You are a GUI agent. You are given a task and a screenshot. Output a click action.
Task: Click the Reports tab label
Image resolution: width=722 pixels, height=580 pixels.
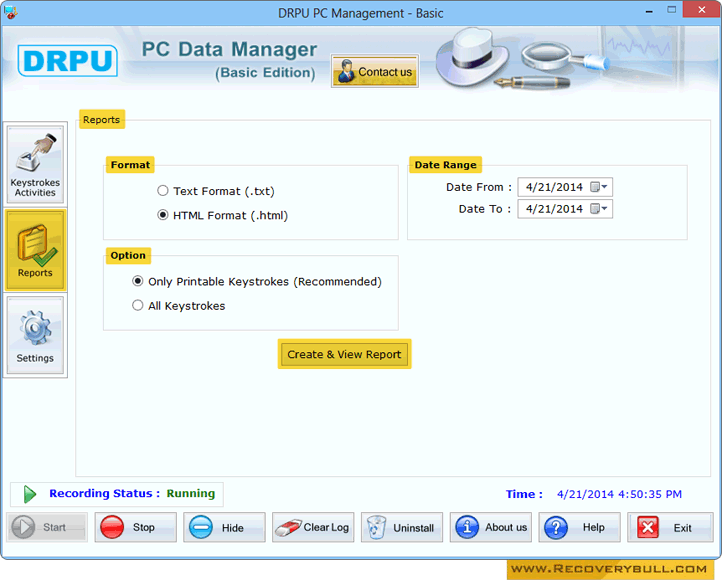pos(102,119)
